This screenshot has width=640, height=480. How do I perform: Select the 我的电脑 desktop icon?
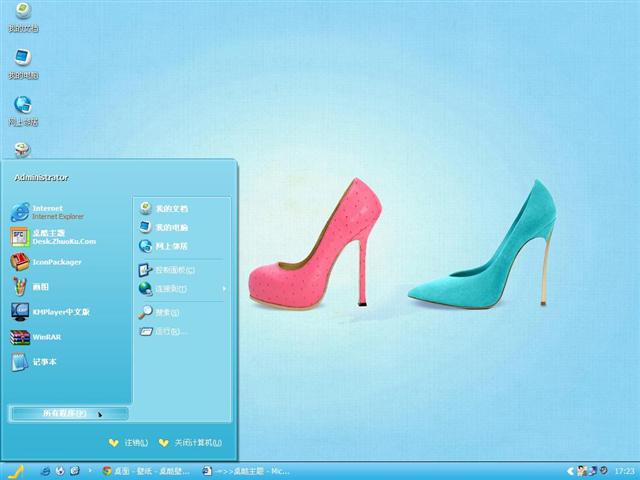pyautogui.click(x=23, y=64)
